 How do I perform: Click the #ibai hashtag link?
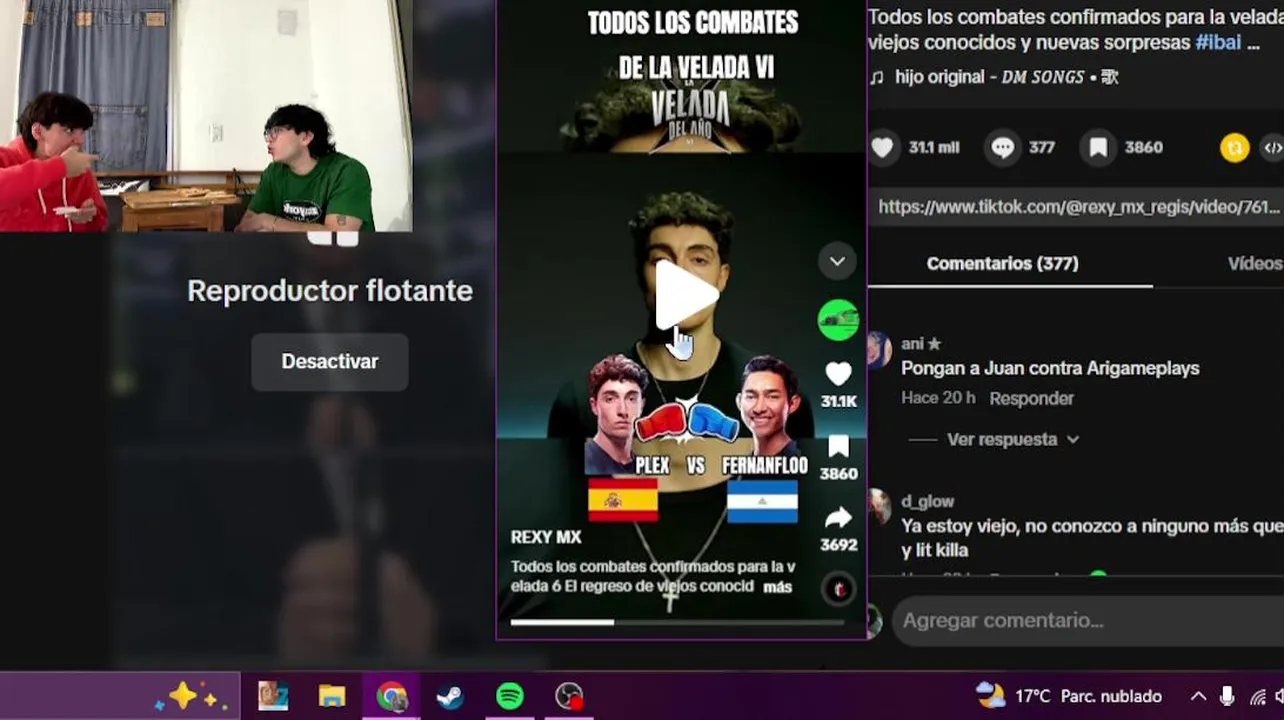click(1218, 43)
